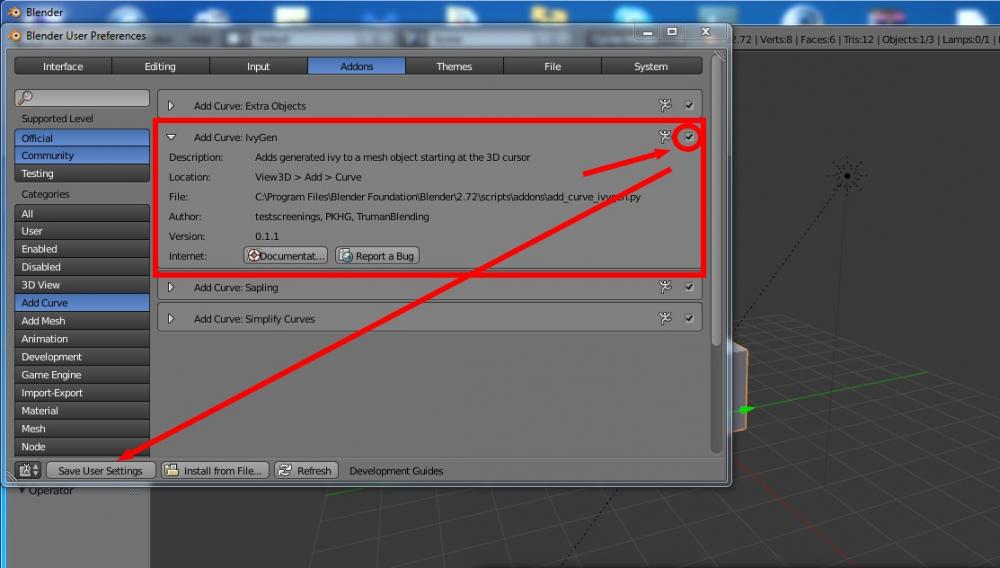Viewport: 1000px width, 568px height.
Task: Filter addons by Disabled category
Action: pyautogui.click(x=82, y=267)
